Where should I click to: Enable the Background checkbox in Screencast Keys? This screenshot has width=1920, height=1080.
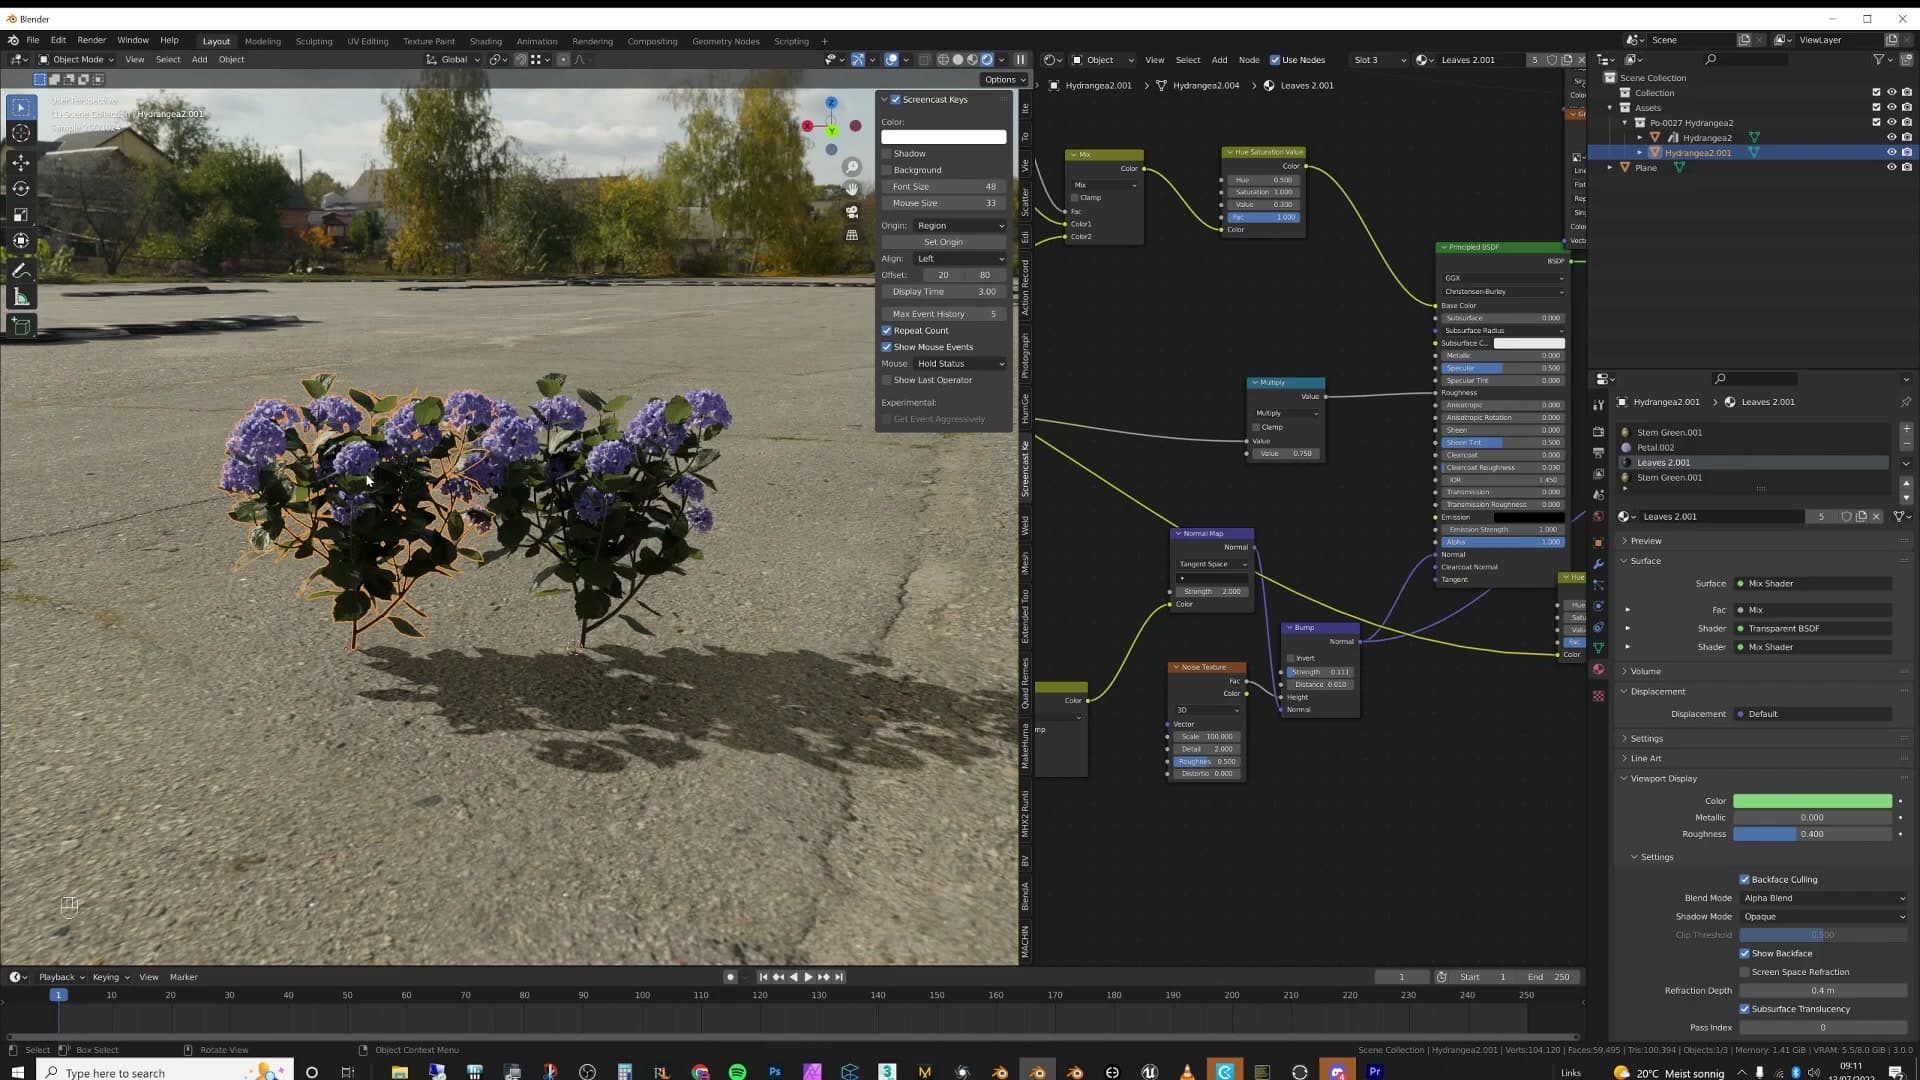point(886,170)
